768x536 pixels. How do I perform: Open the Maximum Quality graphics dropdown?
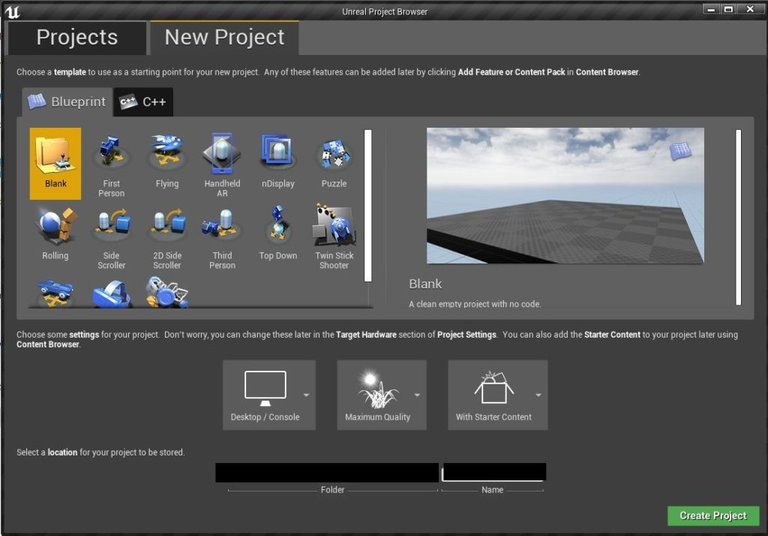[382, 395]
